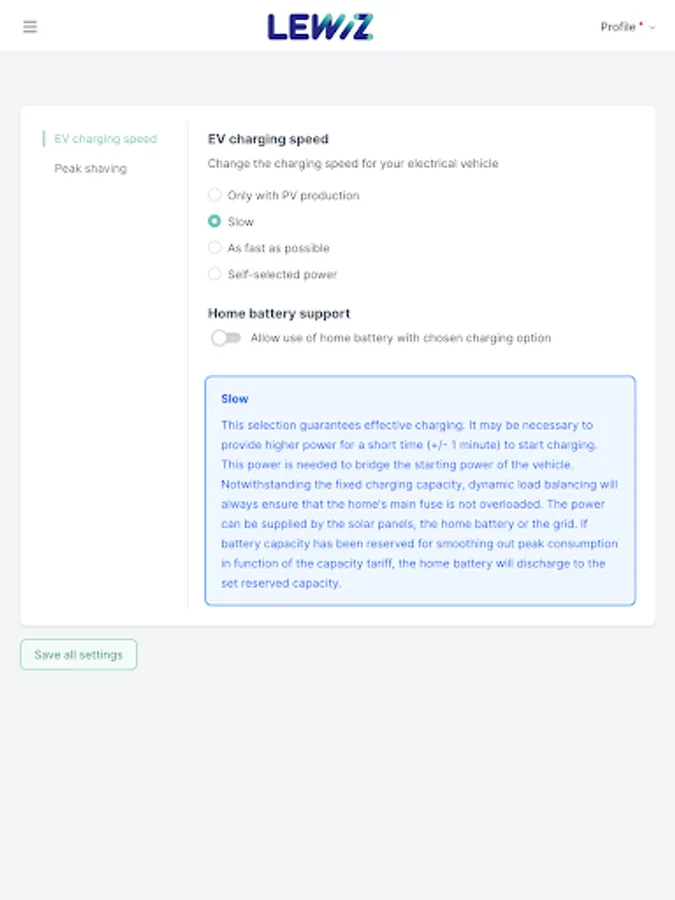The height and width of the screenshot is (900, 675).
Task: Select the Only with PV production radio button
Action: (x=214, y=195)
